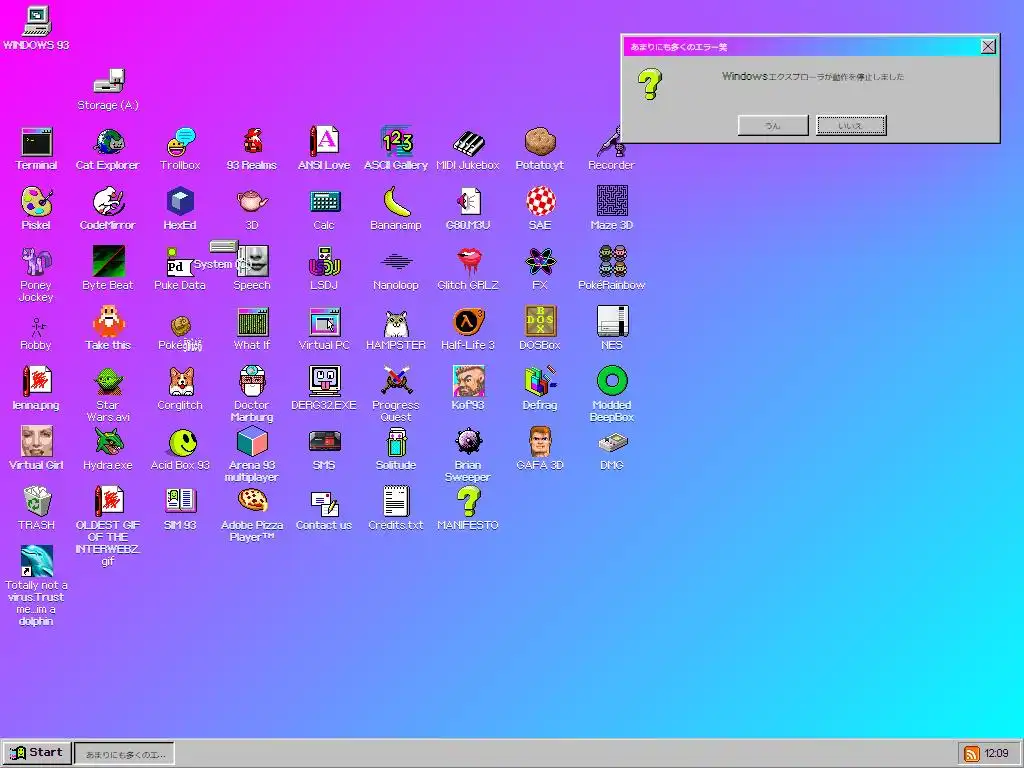Image resolution: width=1024 pixels, height=768 pixels.
Task: Open Nanoloop waveform icon
Action: pyautogui.click(x=396, y=263)
